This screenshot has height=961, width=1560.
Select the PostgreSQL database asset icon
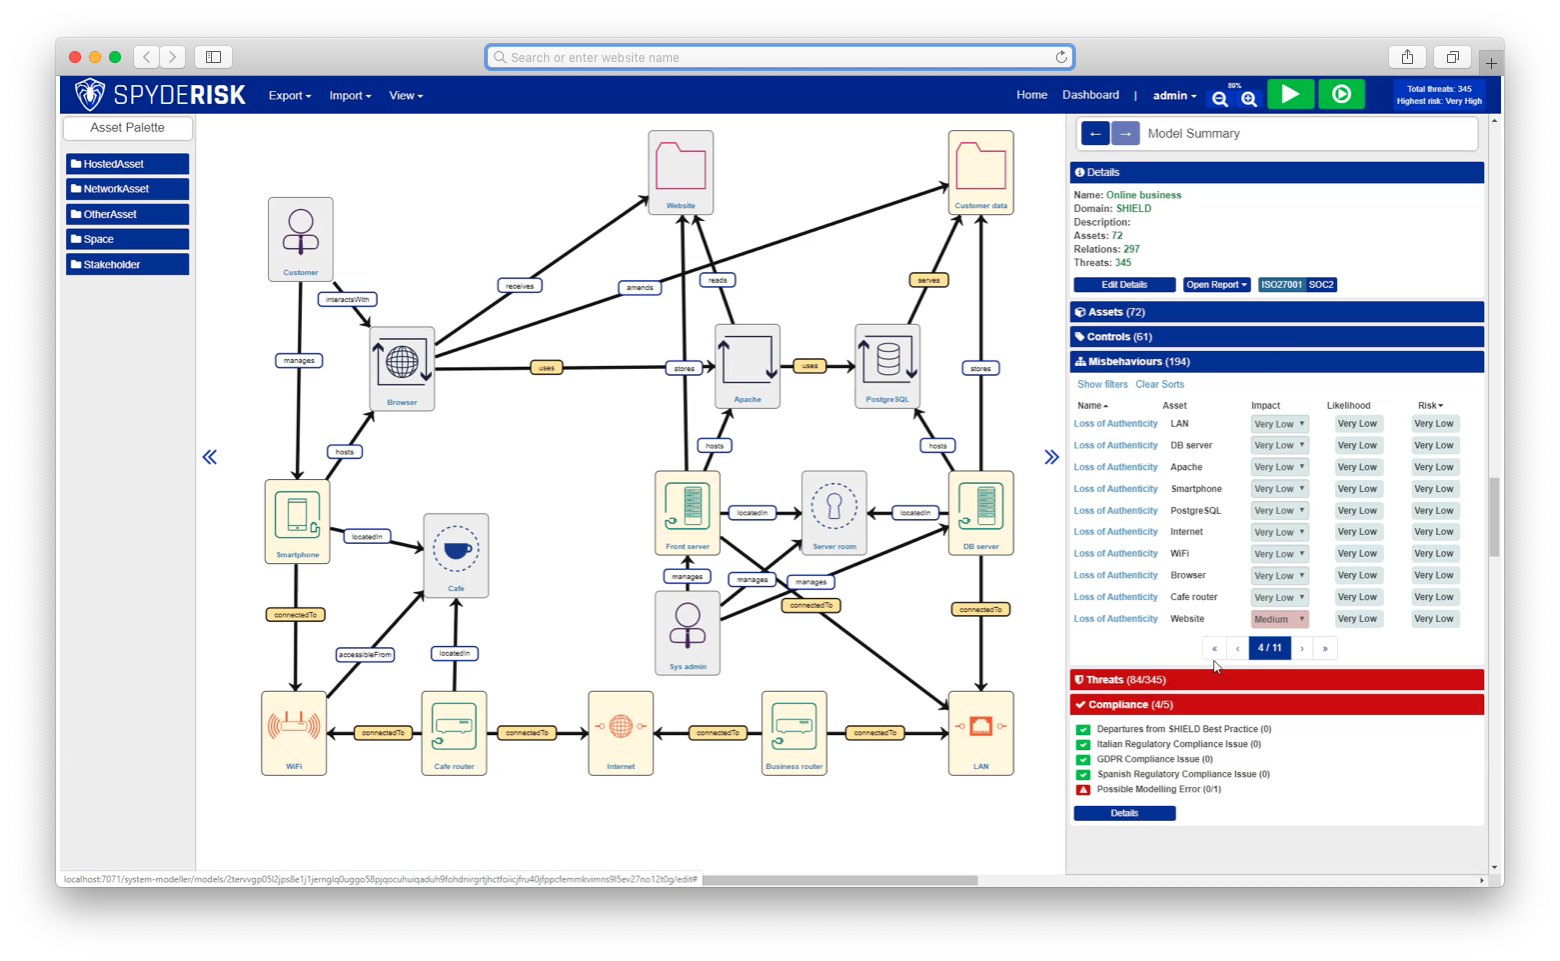coord(887,360)
